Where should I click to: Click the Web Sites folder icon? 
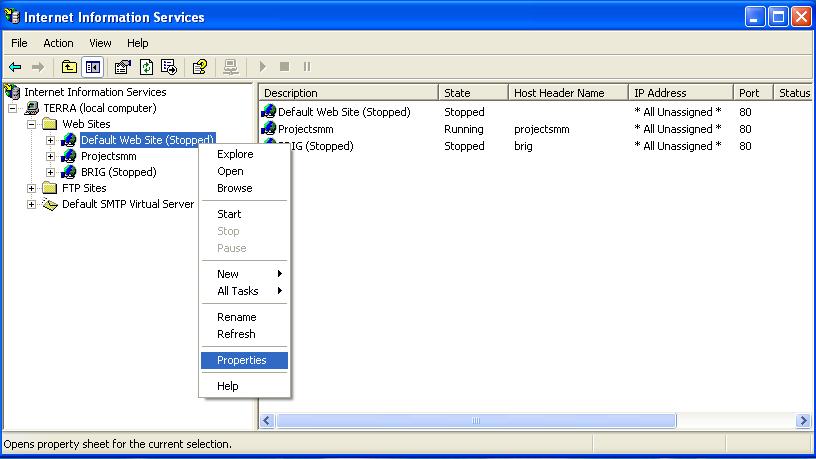(50, 124)
